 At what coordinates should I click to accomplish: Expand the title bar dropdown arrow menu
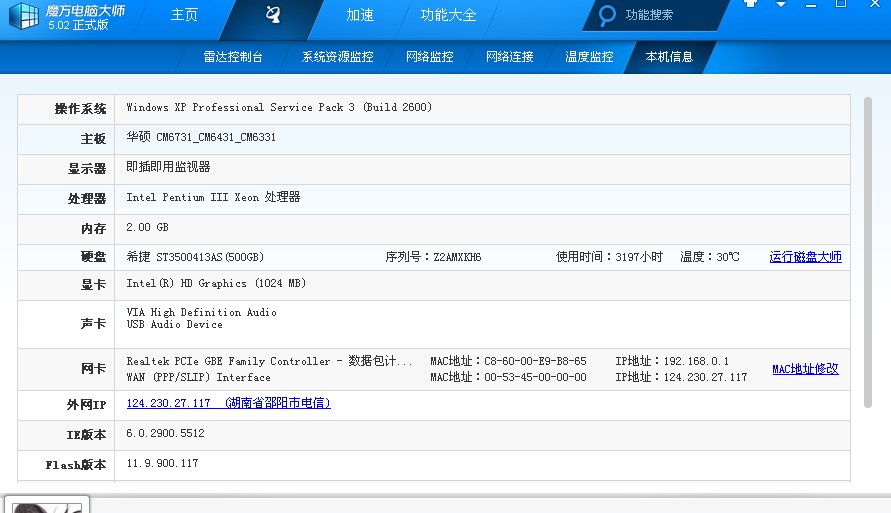pyautogui.click(x=781, y=3)
